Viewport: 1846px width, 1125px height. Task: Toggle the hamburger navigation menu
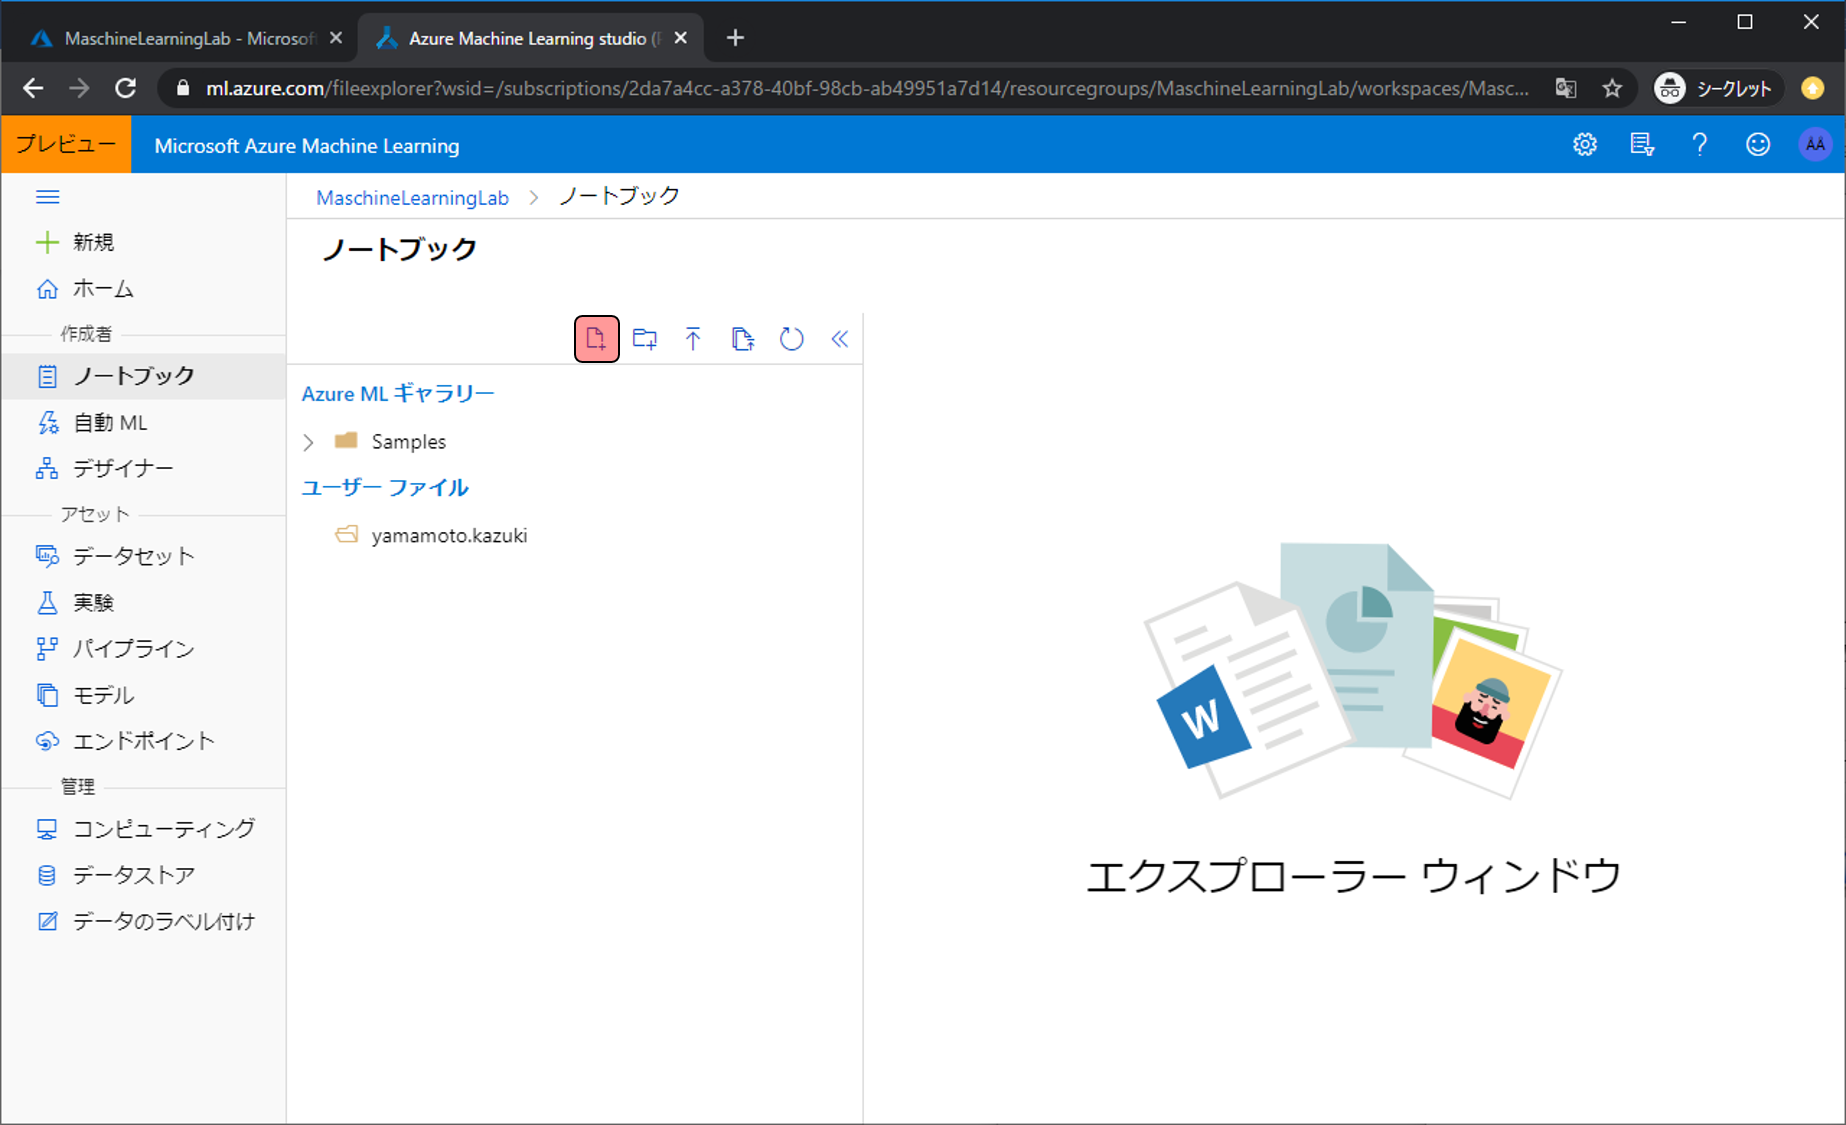click(47, 197)
